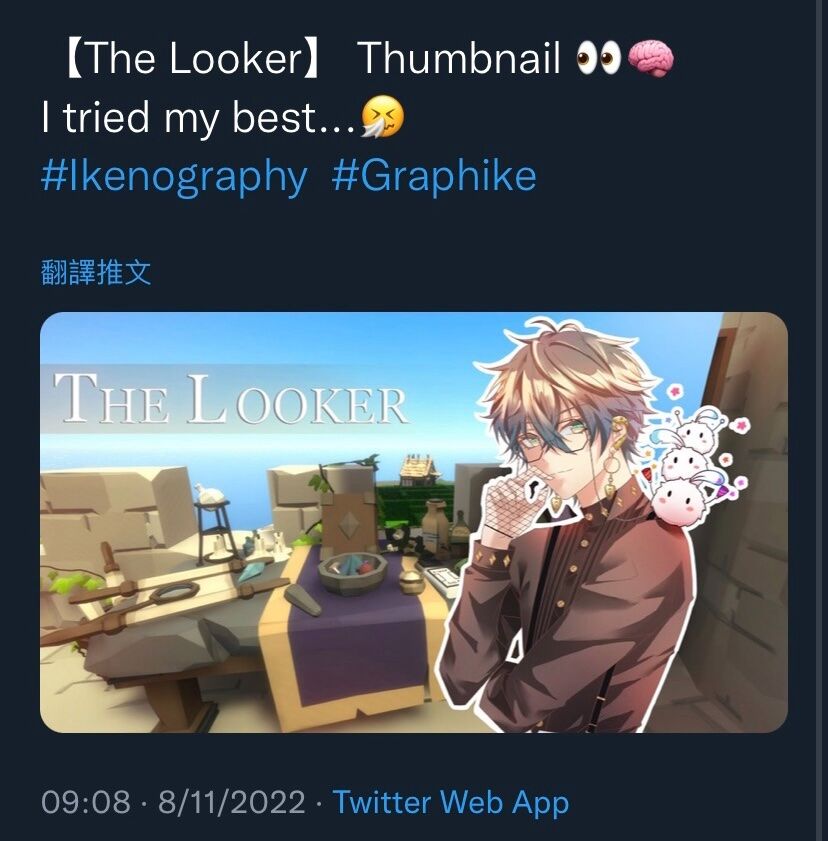
Task: Click the 【The Looker】 text in tweet
Action: click(193, 59)
